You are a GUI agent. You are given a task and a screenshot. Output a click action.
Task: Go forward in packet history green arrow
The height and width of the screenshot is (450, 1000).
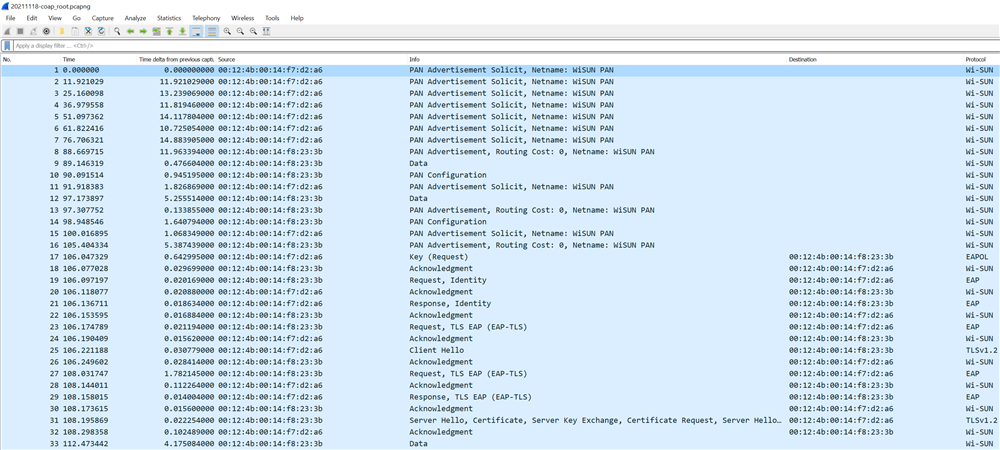[143, 31]
